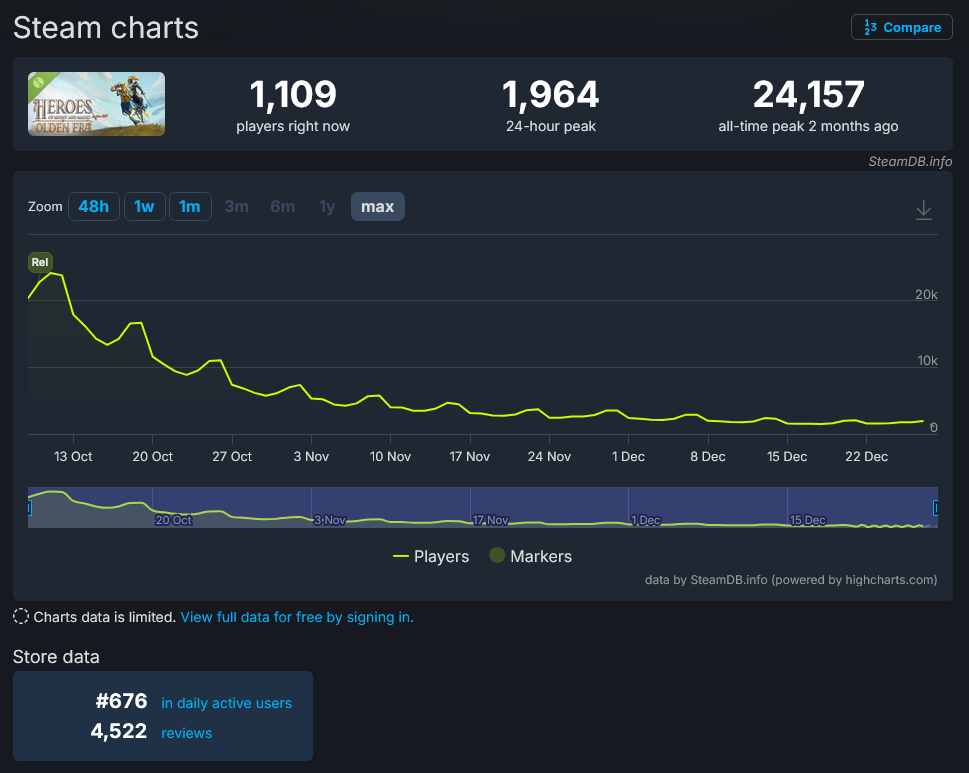The width and height of the screenshot is (969, 773).
Task: Set chart zoom to 6m
Action: tap(282, 206)
